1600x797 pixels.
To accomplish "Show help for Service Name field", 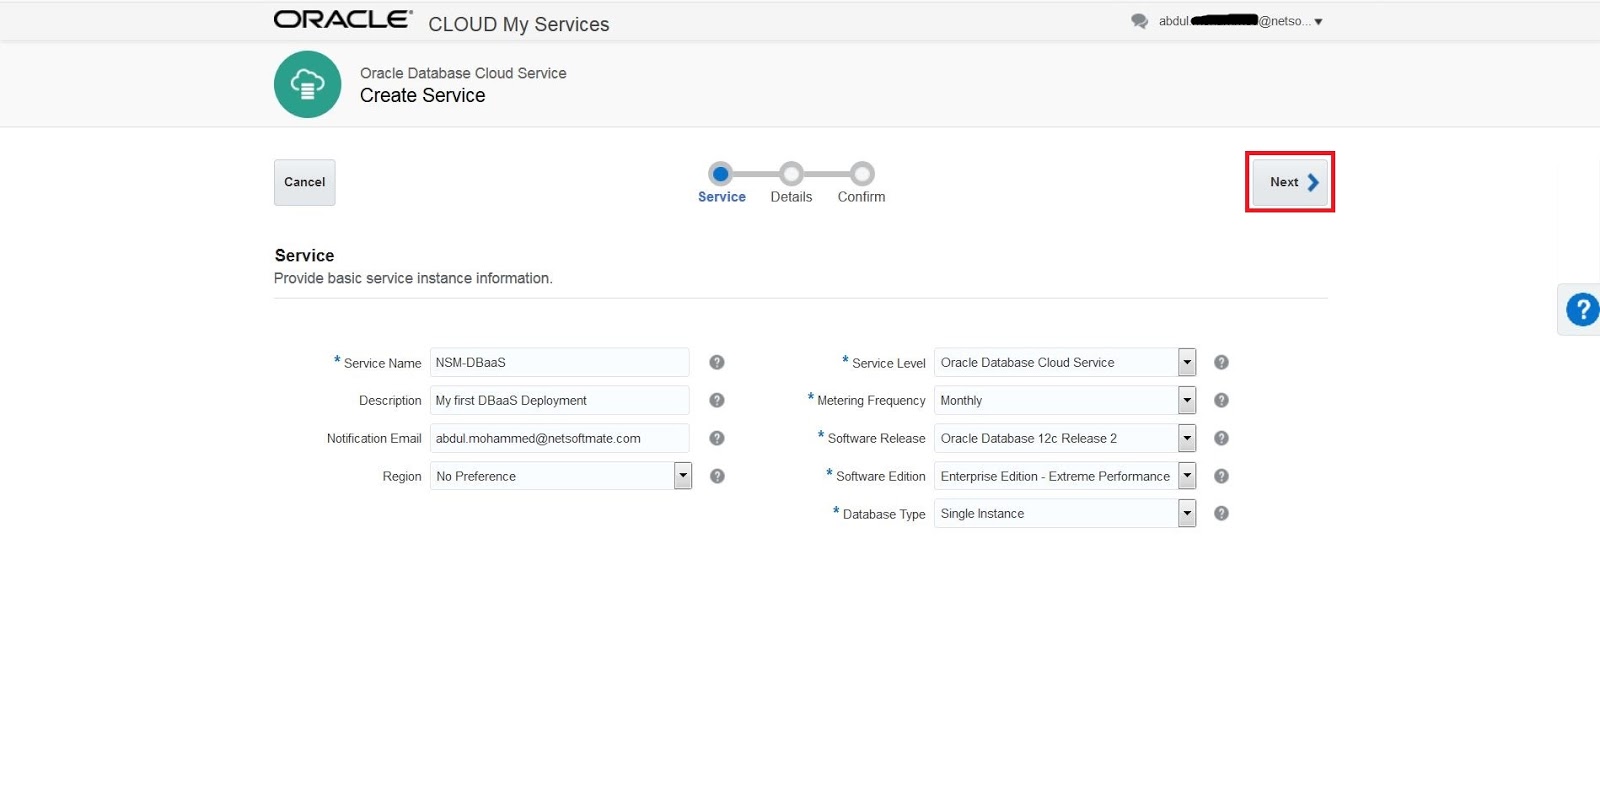I will click(717, 362).
